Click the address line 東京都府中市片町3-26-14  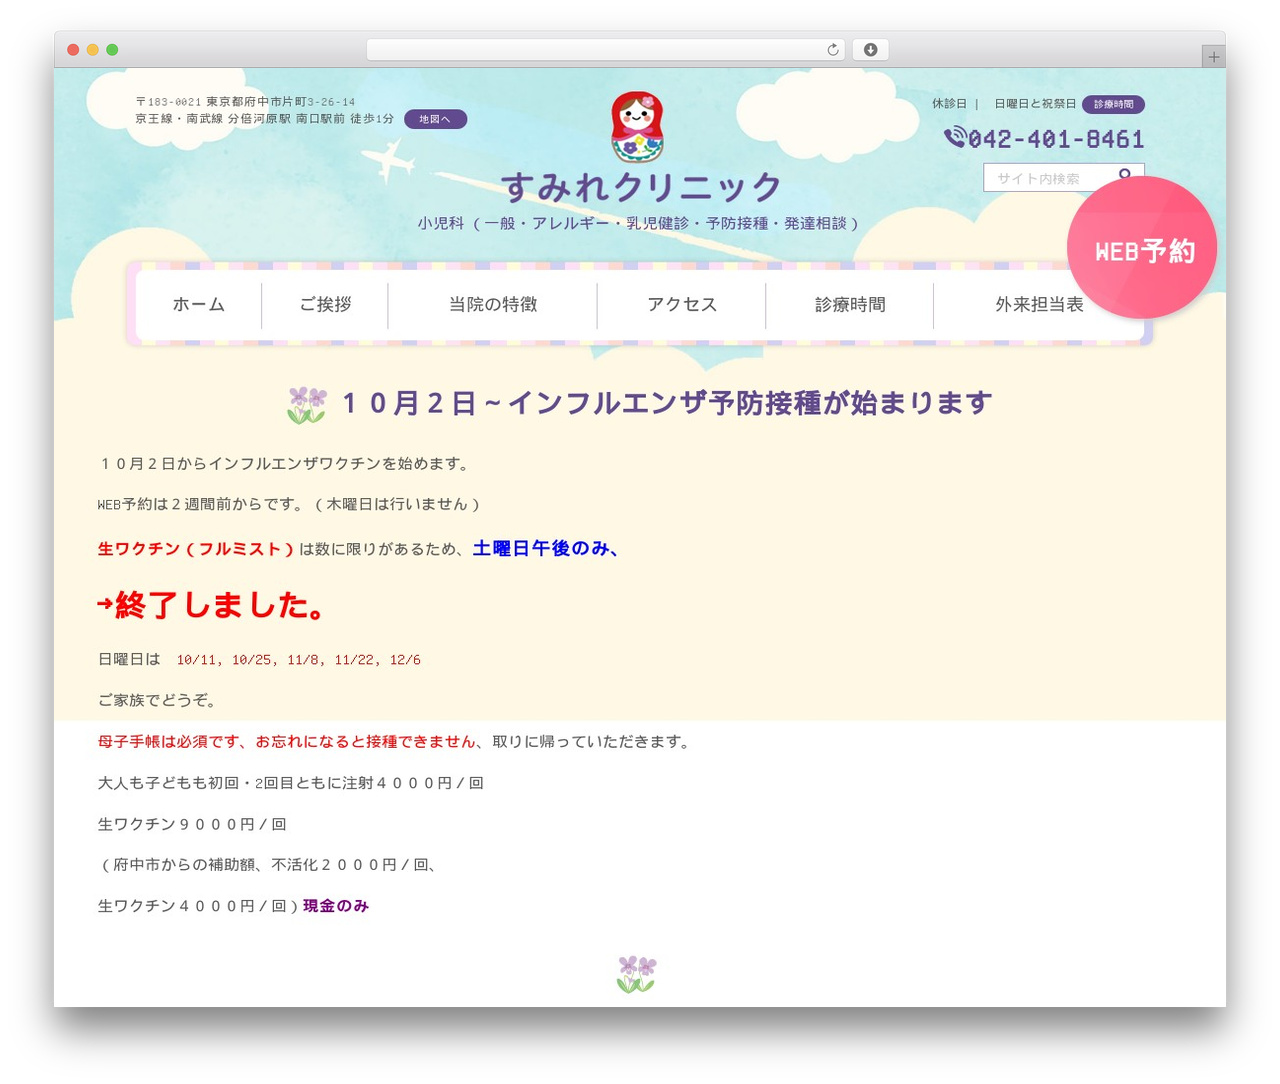(245, 102)
